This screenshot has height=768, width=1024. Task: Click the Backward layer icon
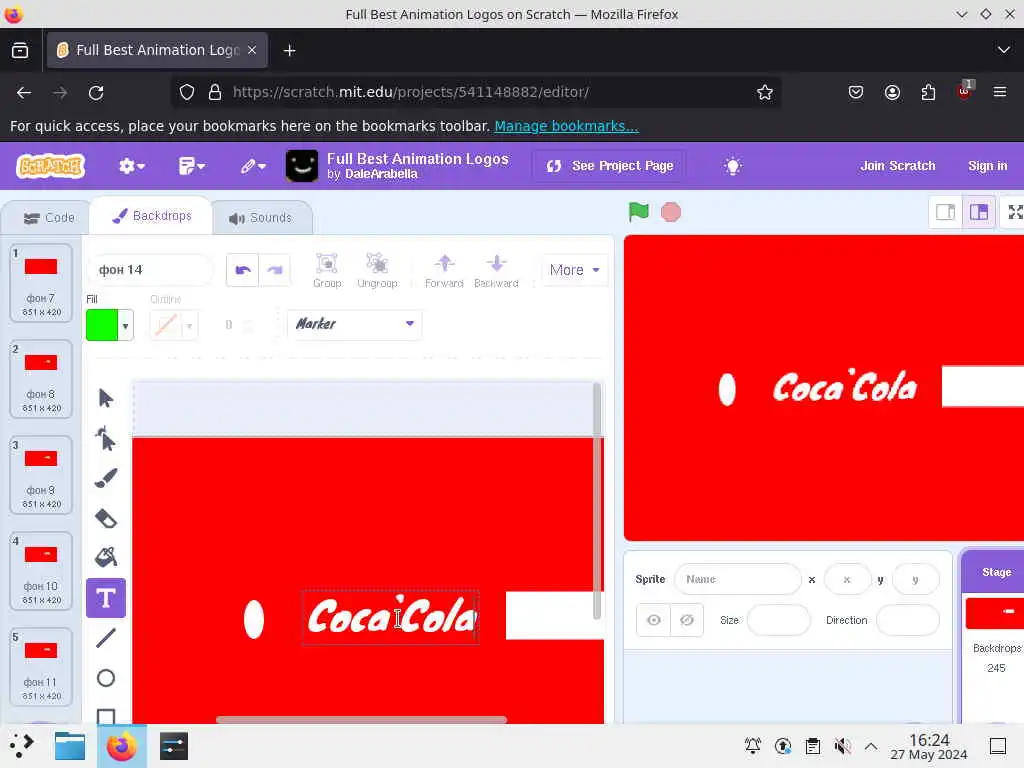[496, 270]
